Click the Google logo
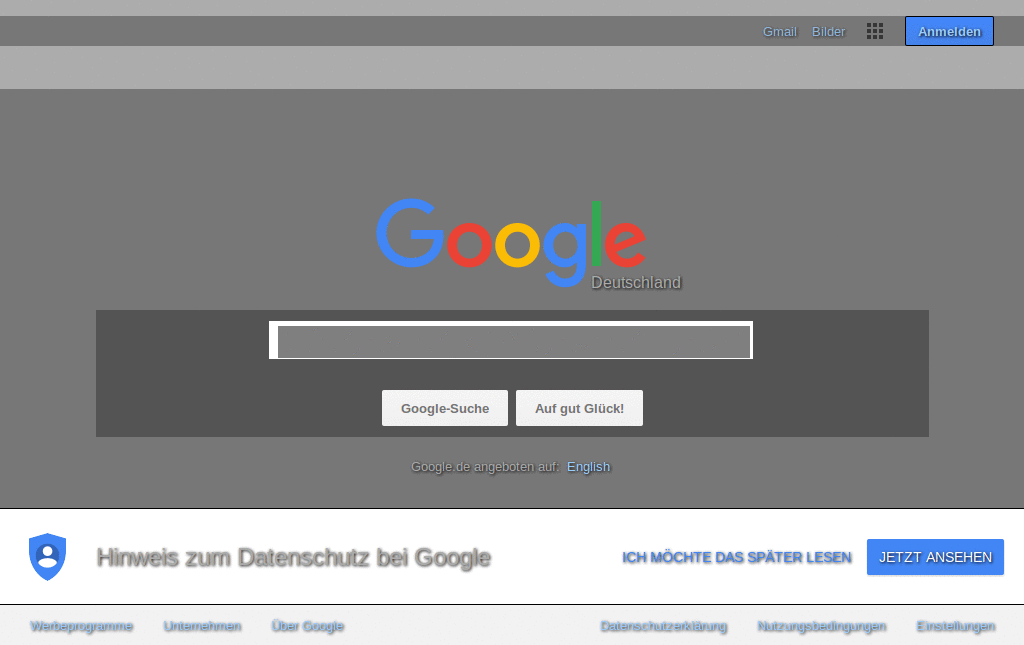 [x=511, y=242]
